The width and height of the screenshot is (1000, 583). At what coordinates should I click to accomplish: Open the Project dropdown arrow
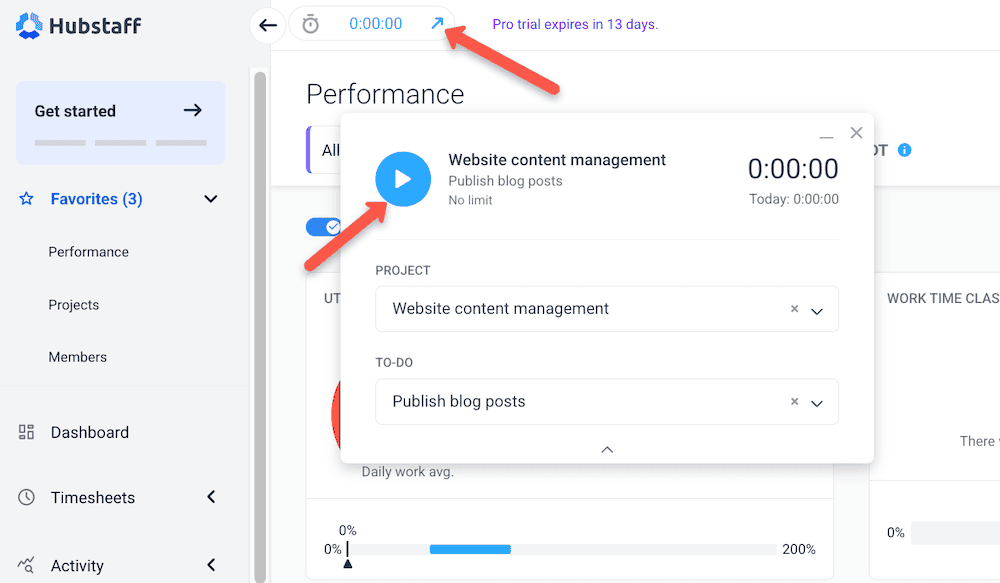pos(817,311)
